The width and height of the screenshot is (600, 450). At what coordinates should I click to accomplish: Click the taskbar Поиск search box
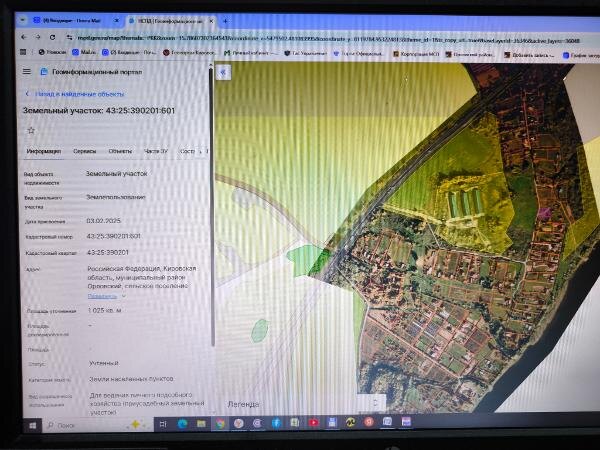(96, 425)
